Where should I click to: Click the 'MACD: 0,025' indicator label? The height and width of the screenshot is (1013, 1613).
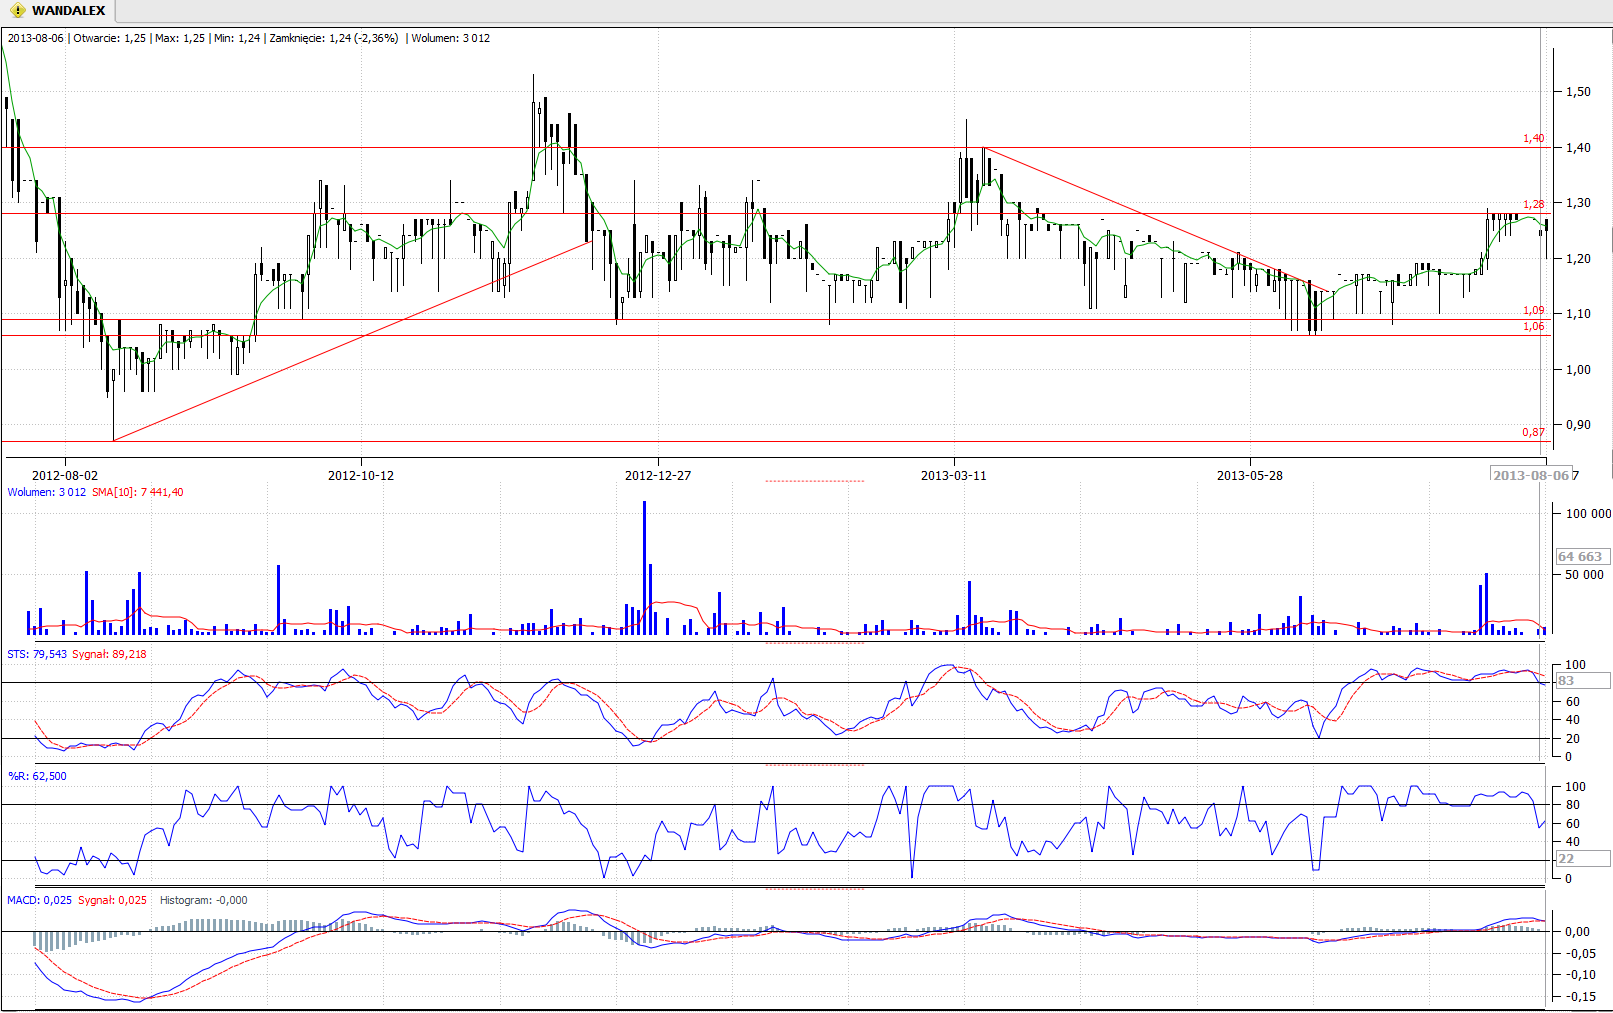[x=40, y=900]
